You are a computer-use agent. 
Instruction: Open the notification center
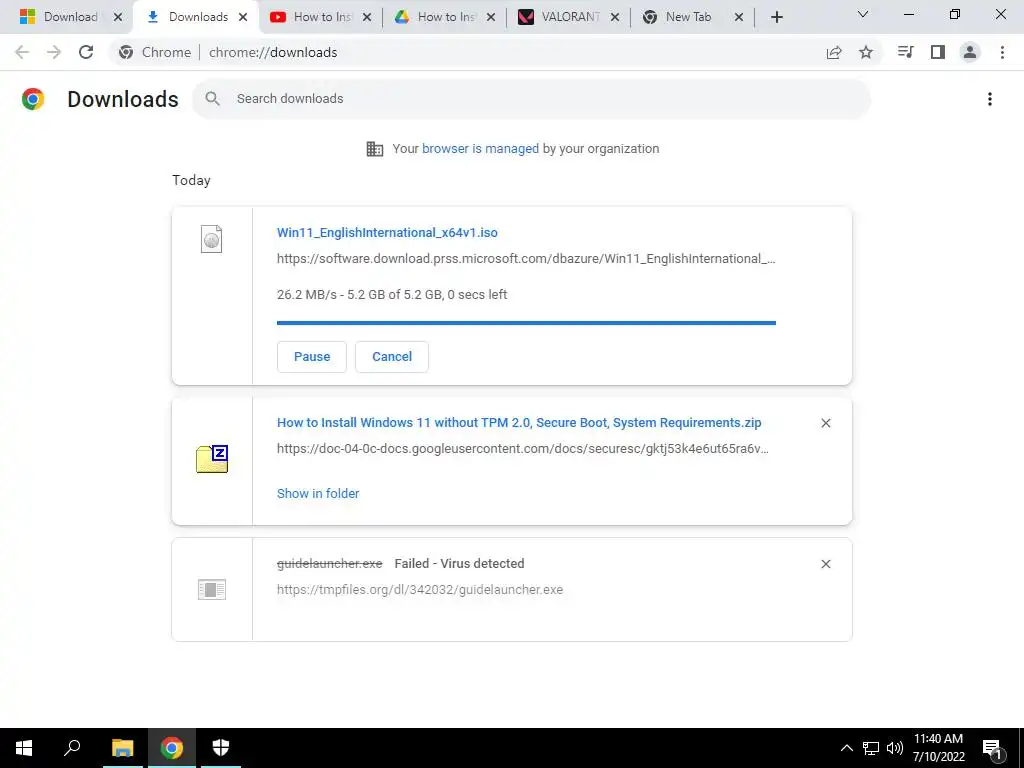[993, 748]
